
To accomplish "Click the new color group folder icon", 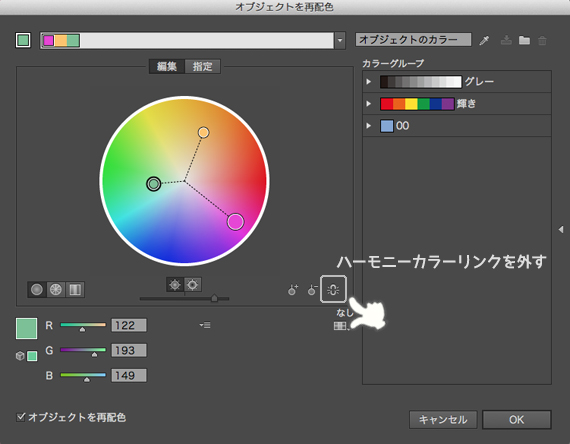I will coord(524,40).
